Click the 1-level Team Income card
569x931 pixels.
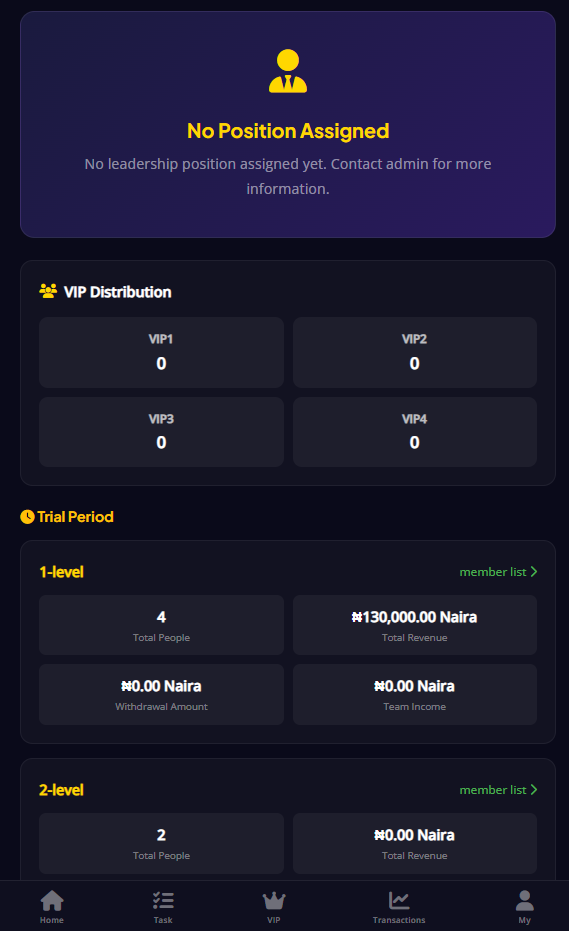click(x=415, y=694)
